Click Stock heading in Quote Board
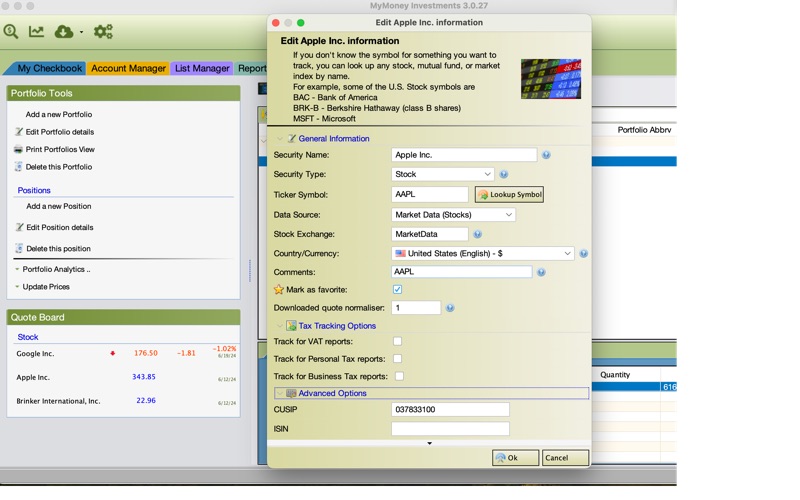The height and width of the screenshot is (500, 800). (x=28, y=337)
